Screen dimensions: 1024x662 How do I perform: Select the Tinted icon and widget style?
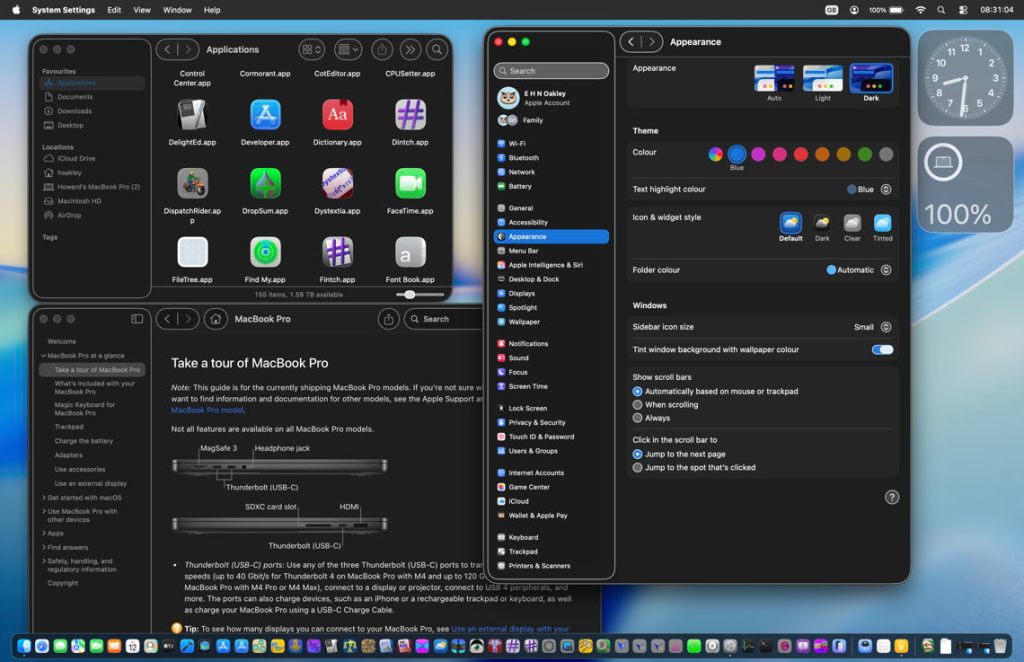coord(882,223)
